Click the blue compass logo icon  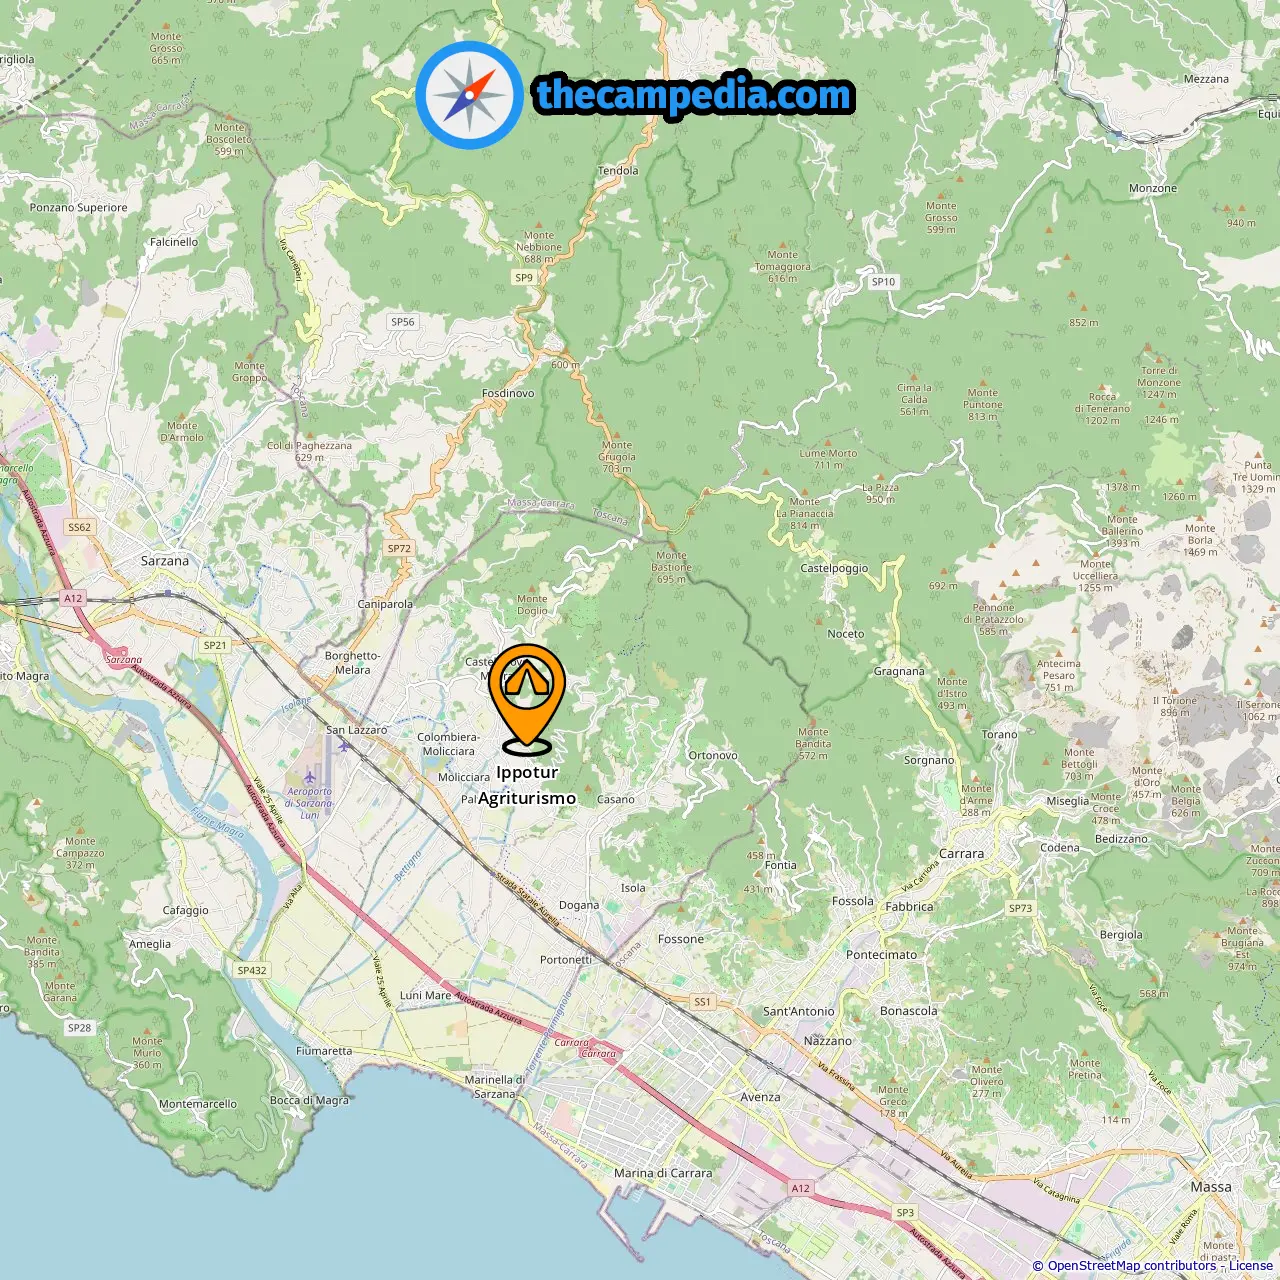point(469,95)
